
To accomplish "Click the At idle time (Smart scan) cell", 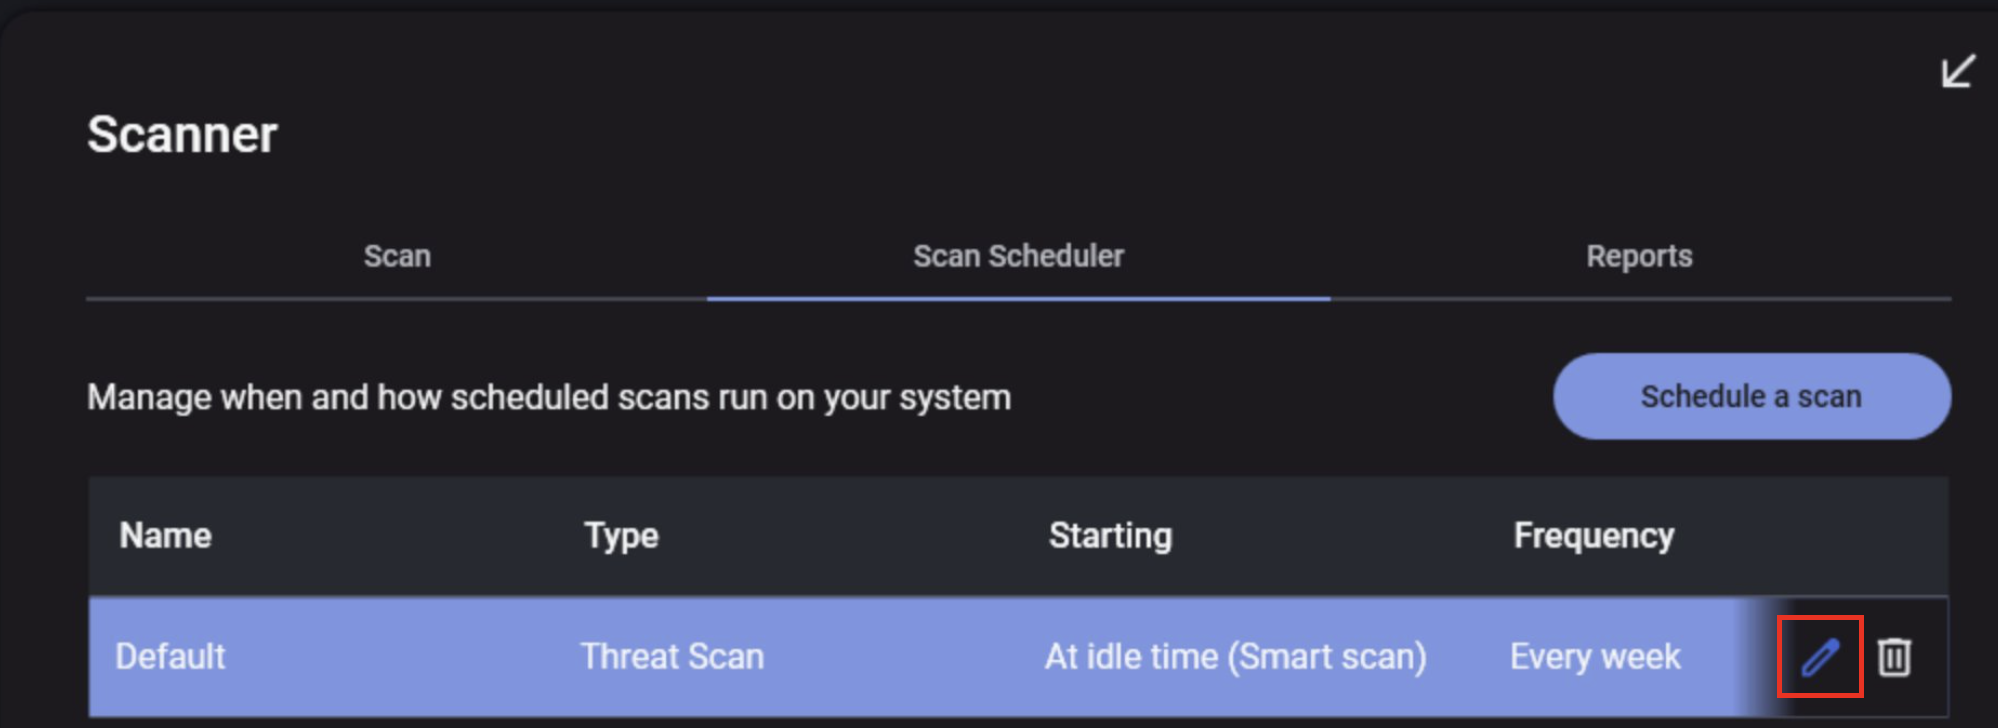I will tap(1235, 657).
